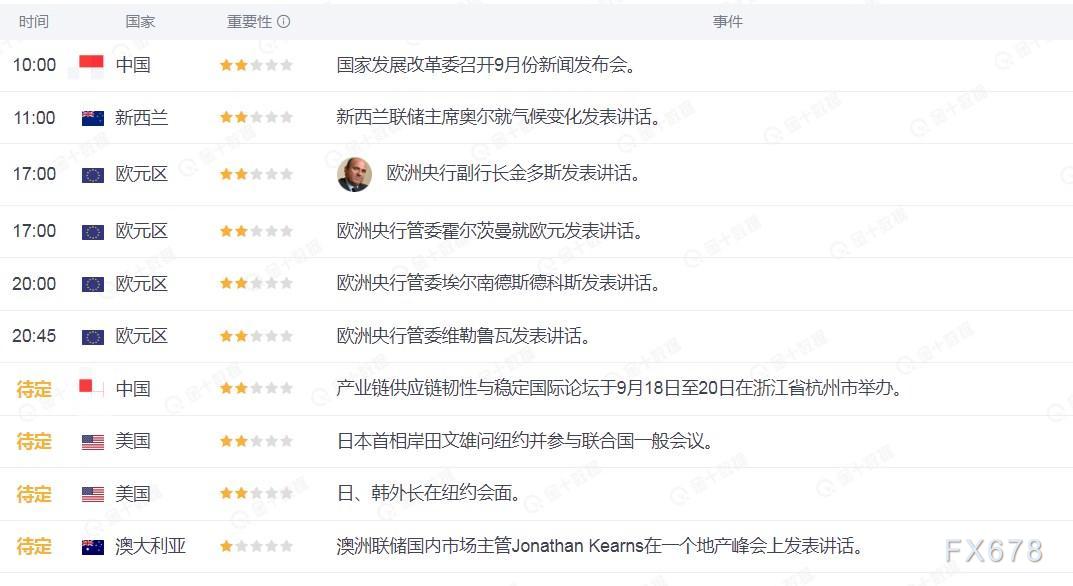Open the 欧洲央行管委霍尔茨曼 speech event
The image size is (1073, 586).
[x=490, y=231]
